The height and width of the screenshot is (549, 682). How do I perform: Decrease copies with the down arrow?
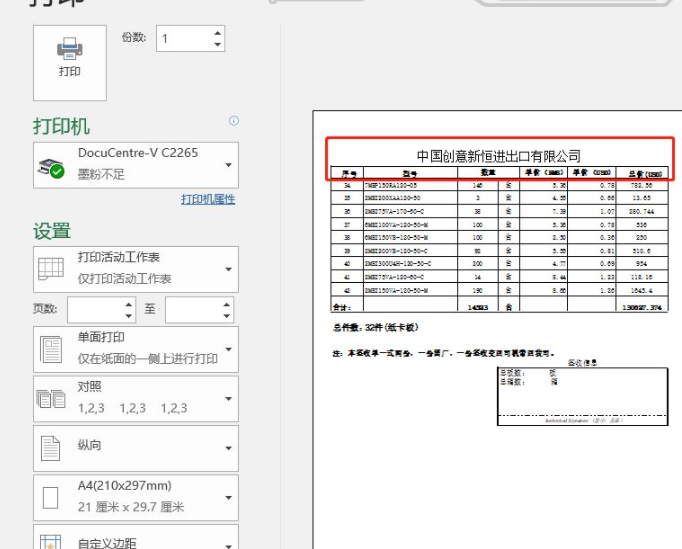[217, 45]
